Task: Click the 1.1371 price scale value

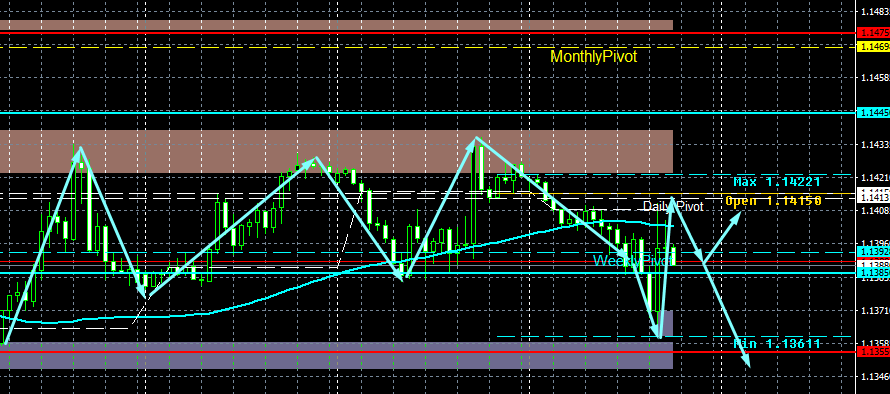Action: point(874,311)
